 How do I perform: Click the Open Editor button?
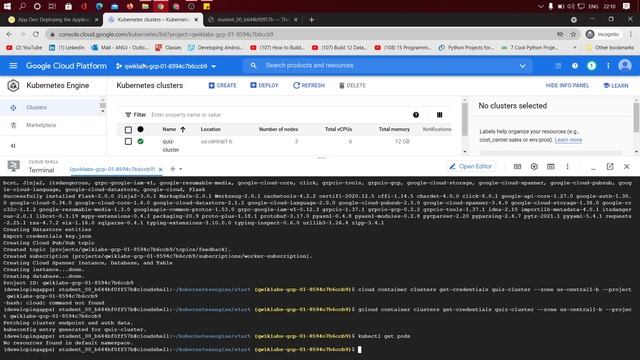[470, 167]
